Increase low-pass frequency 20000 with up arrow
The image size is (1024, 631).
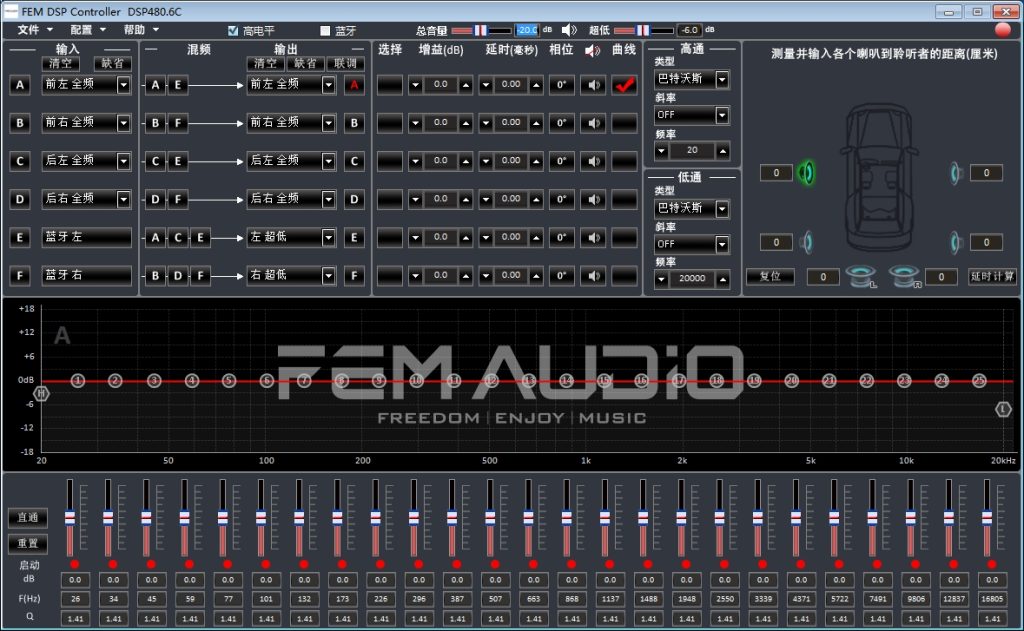[x=722, y=279]
